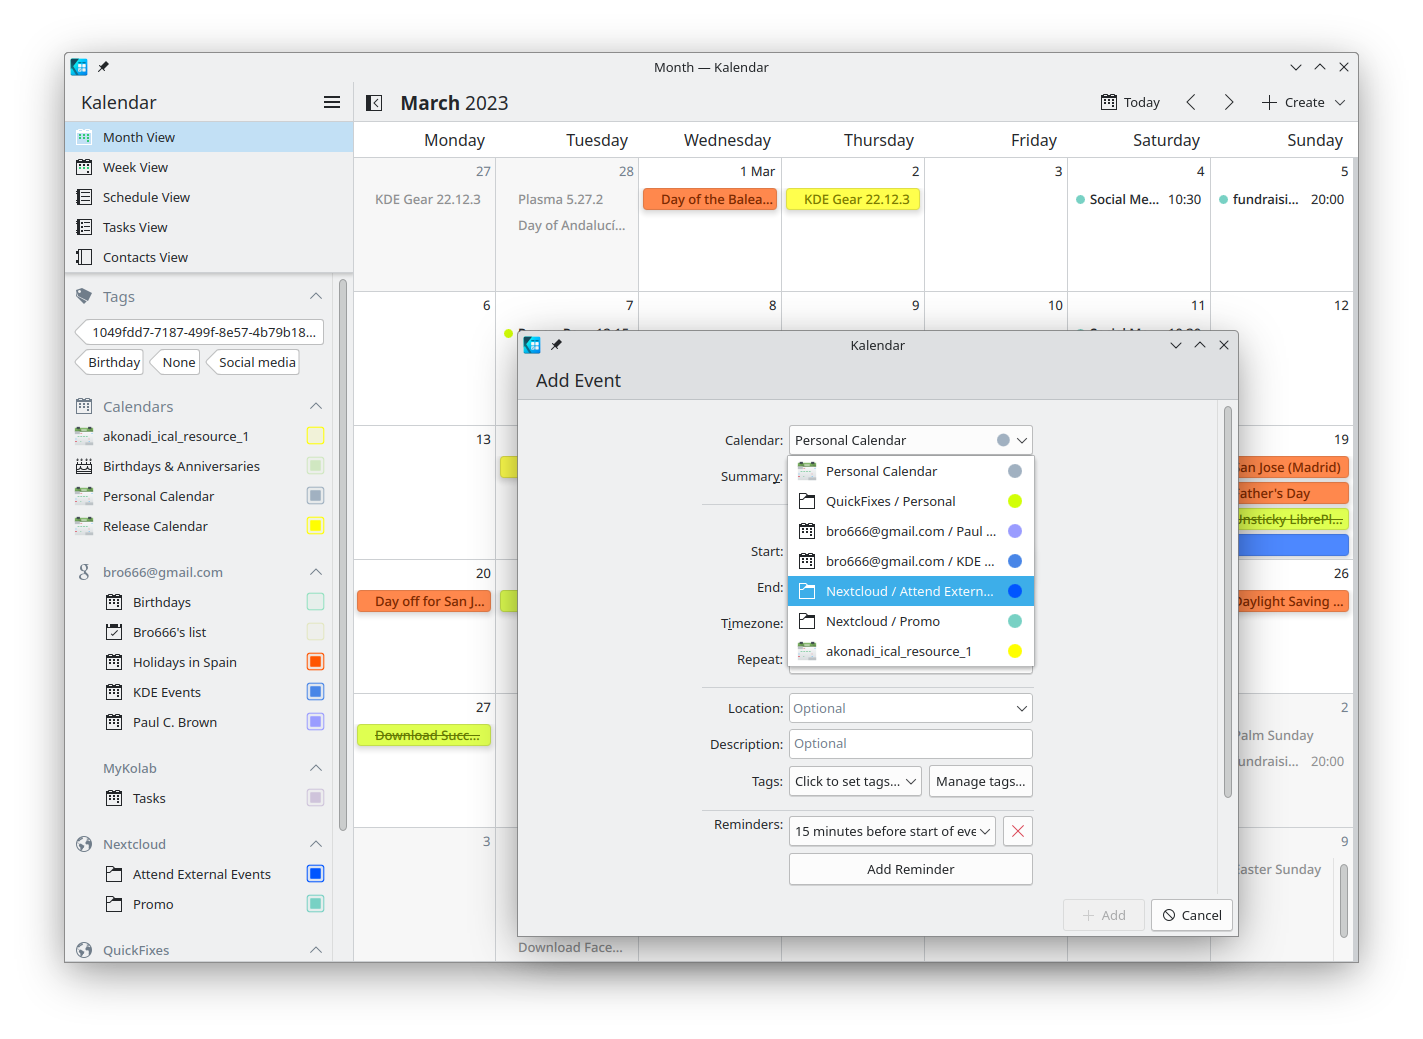The height and width of the screenshot is (1039, 1423).
Task: Switch to Contacts View
Action: [x=209, y=257]
